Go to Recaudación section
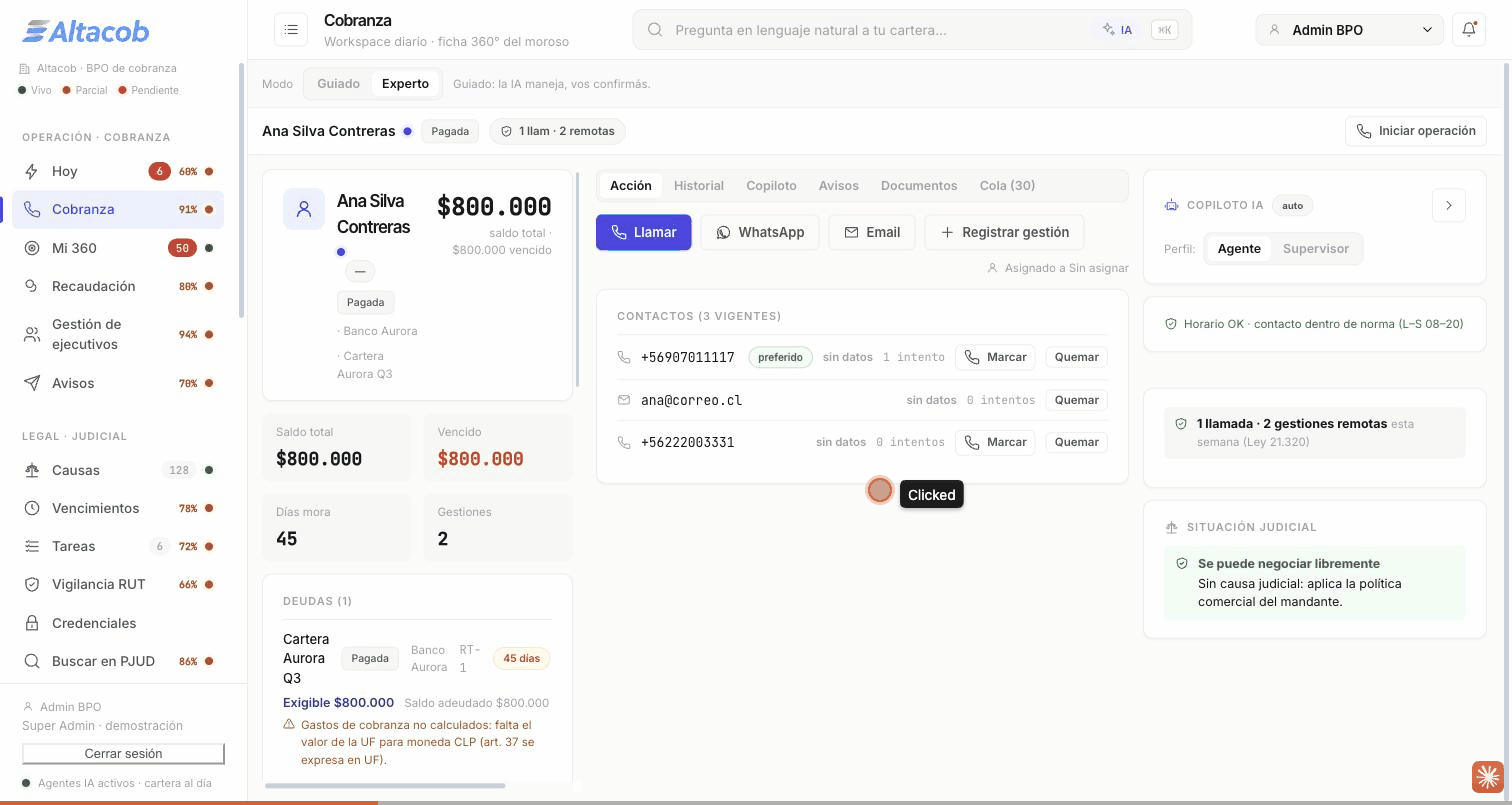 118,286
